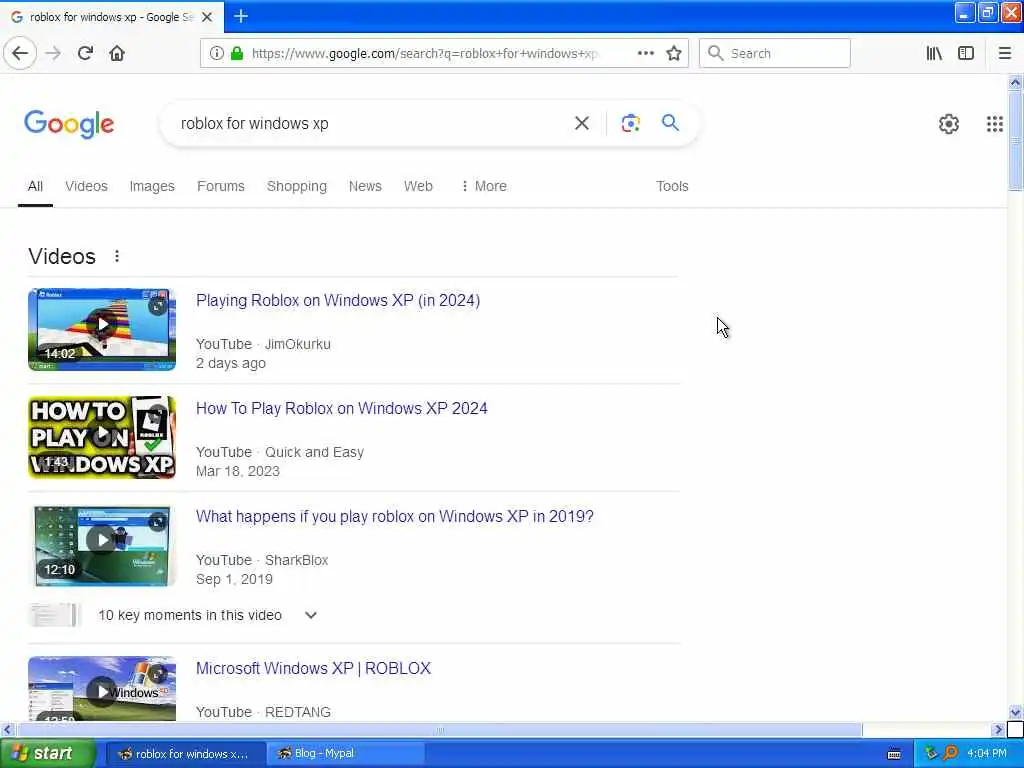This screenshot has width=1024, height=768.
Task: Click the Google logo
Action: 69,124
